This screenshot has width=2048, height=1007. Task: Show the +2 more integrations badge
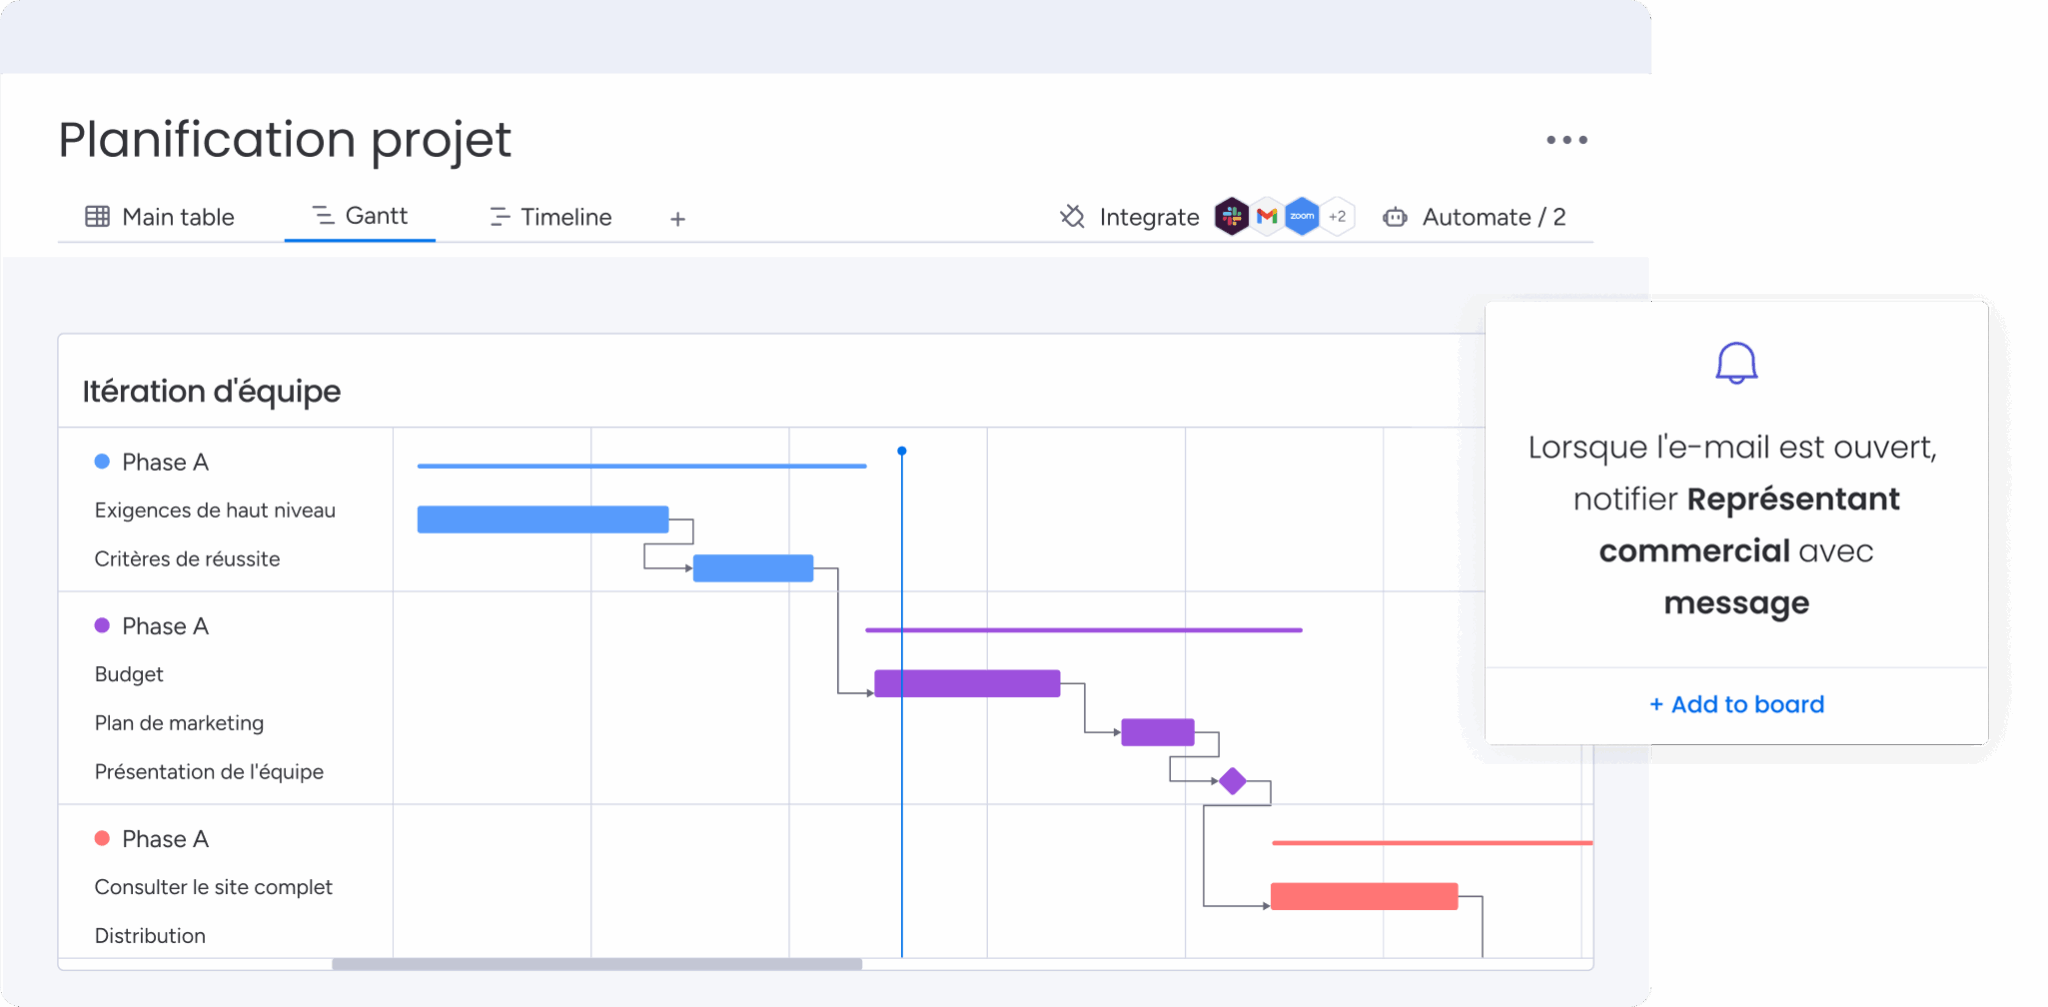pyautogui.click(x=1338, y=216)
